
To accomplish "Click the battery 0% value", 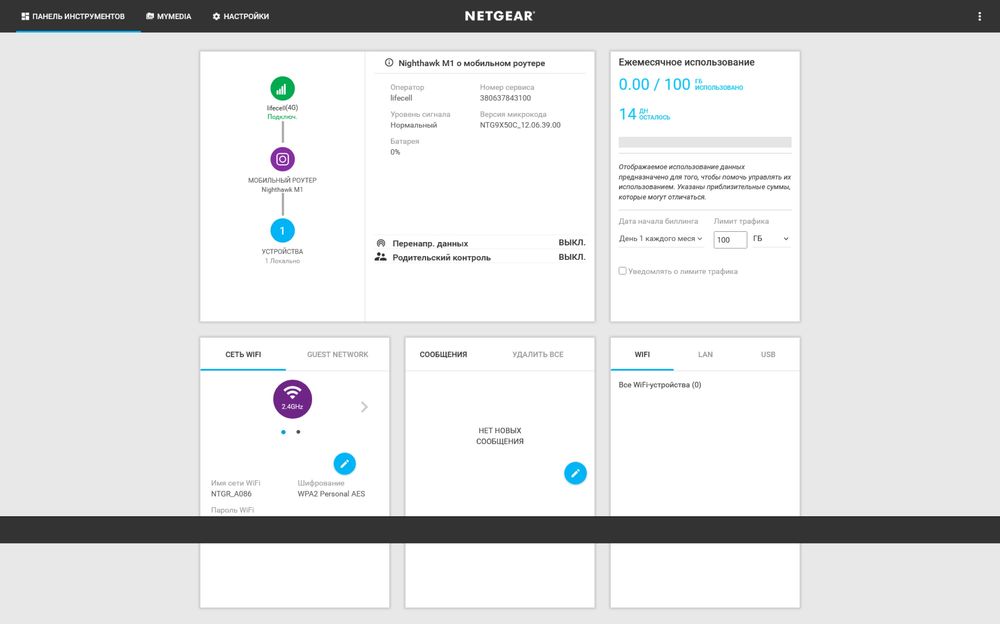I will (x=395, y=152).
